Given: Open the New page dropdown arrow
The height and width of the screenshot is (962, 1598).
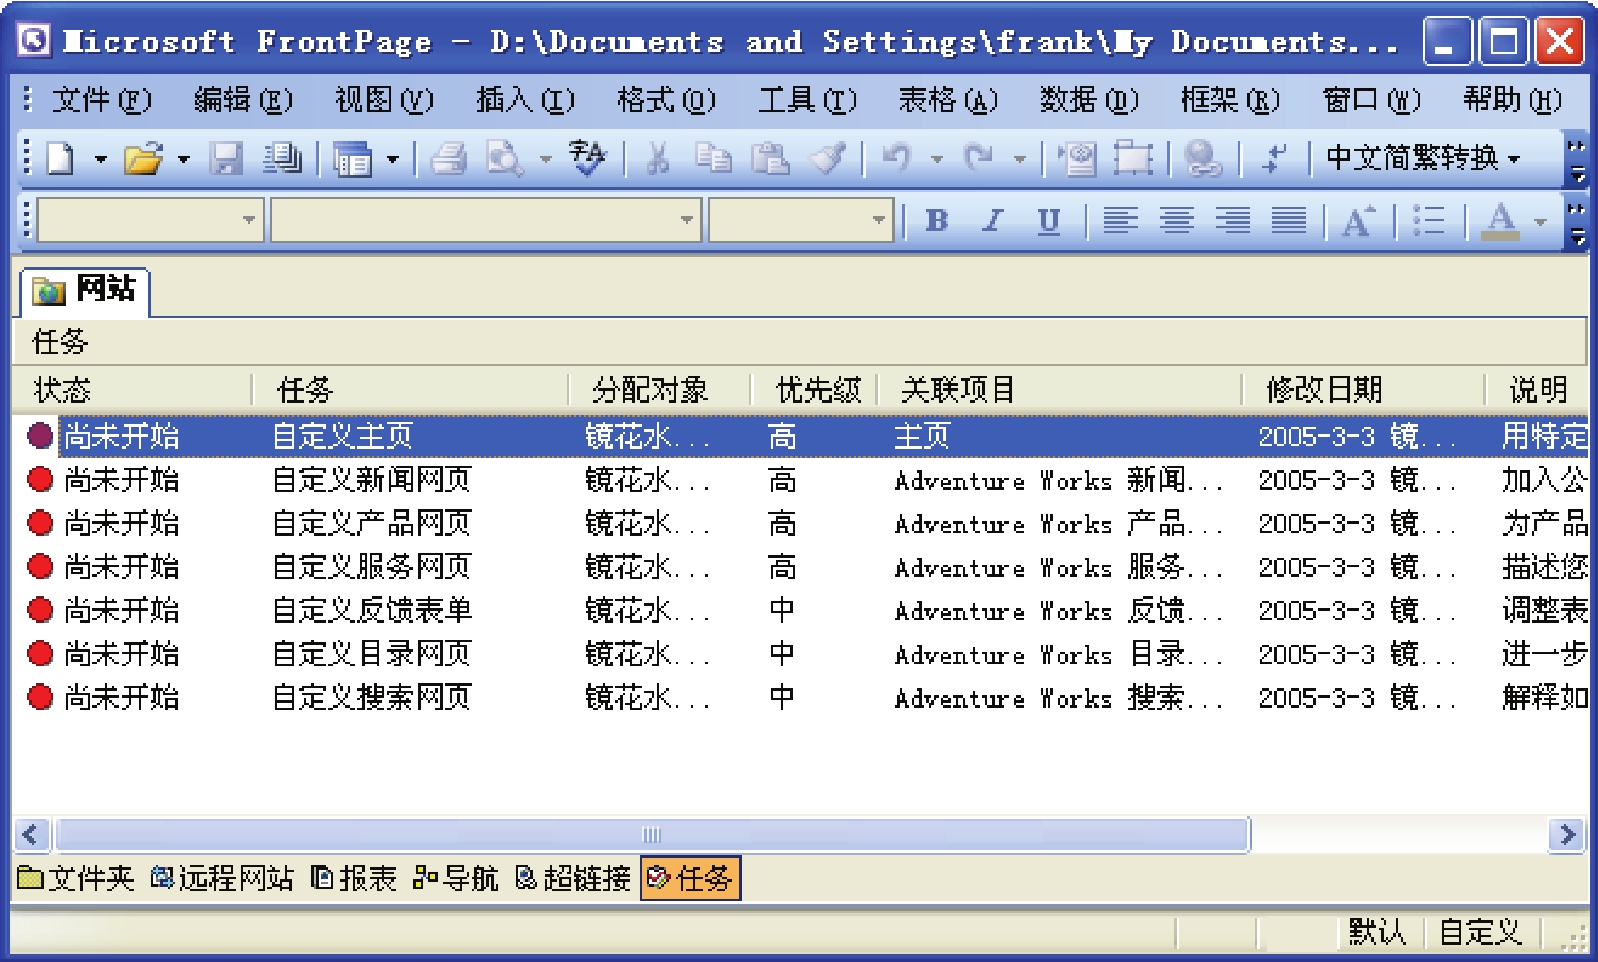Looking at the screenshot, I should pos(100,159).
